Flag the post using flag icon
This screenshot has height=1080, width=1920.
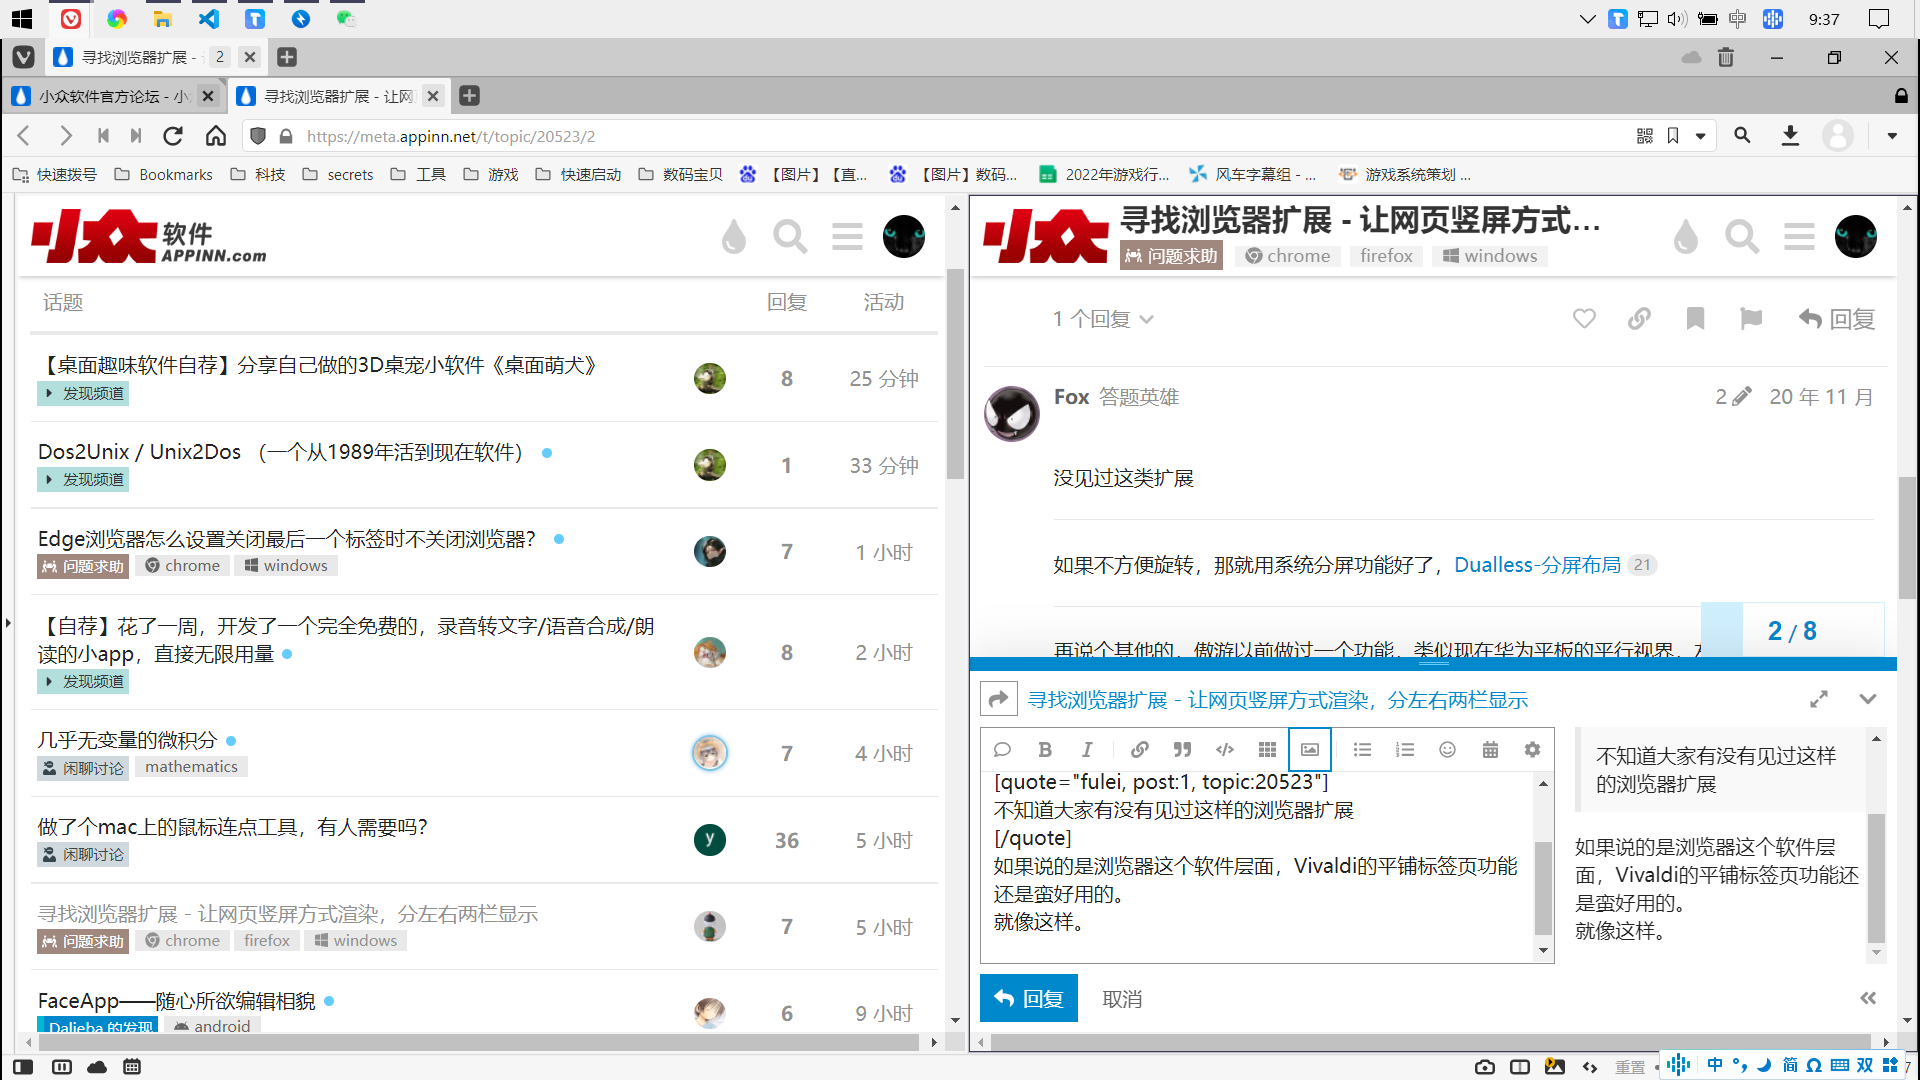(1751, 319)
